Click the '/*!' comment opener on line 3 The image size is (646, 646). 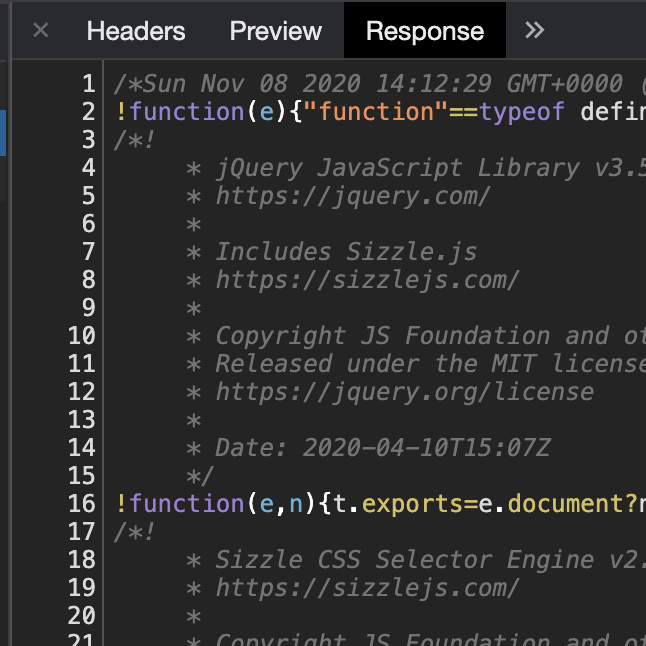(134, 140)
